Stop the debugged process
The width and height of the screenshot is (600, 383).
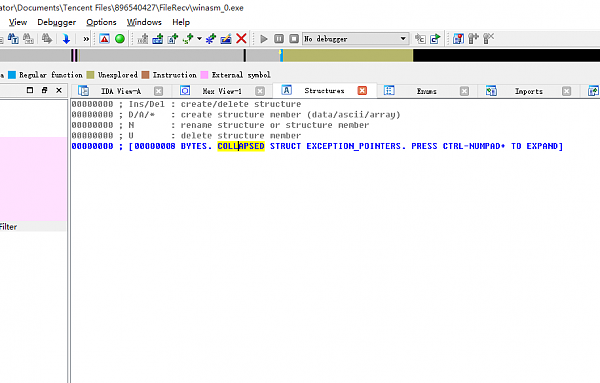pos(294,39)
